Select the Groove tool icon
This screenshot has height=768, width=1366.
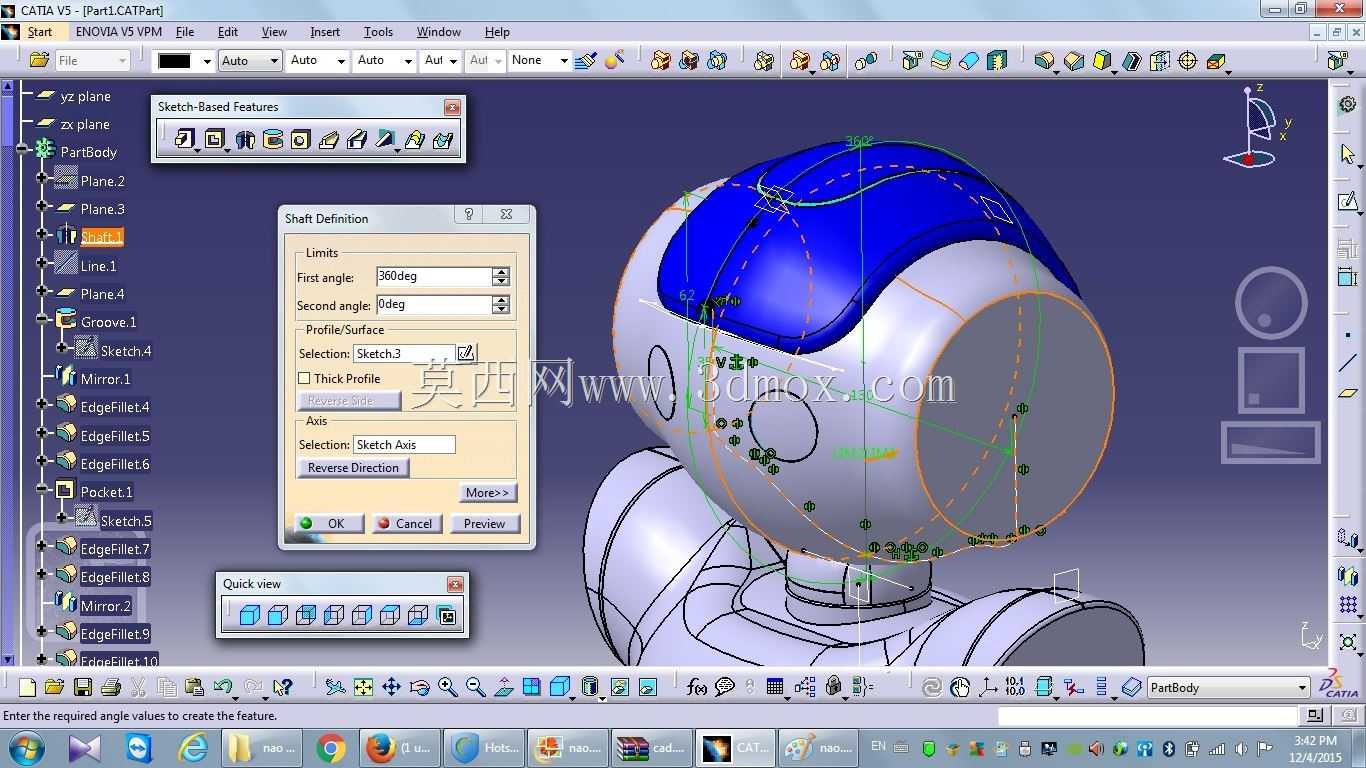(272, 140)
